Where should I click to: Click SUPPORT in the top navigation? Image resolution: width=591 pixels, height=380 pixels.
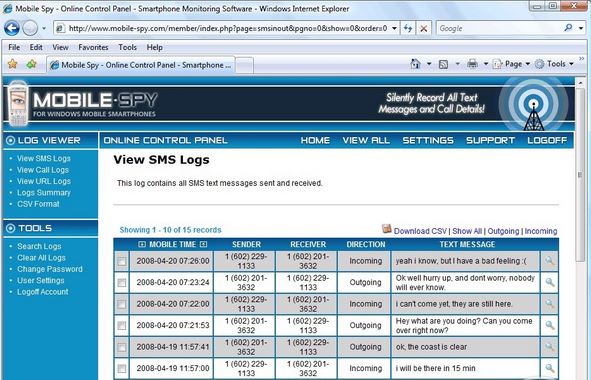[490, 140]
